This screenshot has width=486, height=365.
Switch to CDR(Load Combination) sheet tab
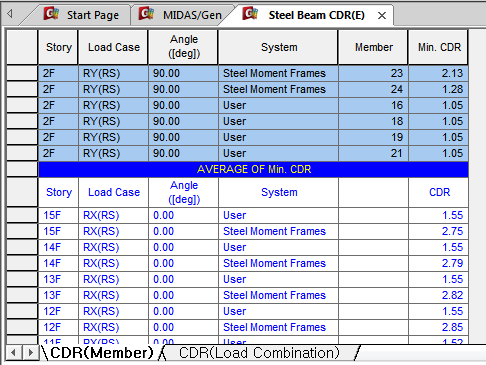click(259, 353)
